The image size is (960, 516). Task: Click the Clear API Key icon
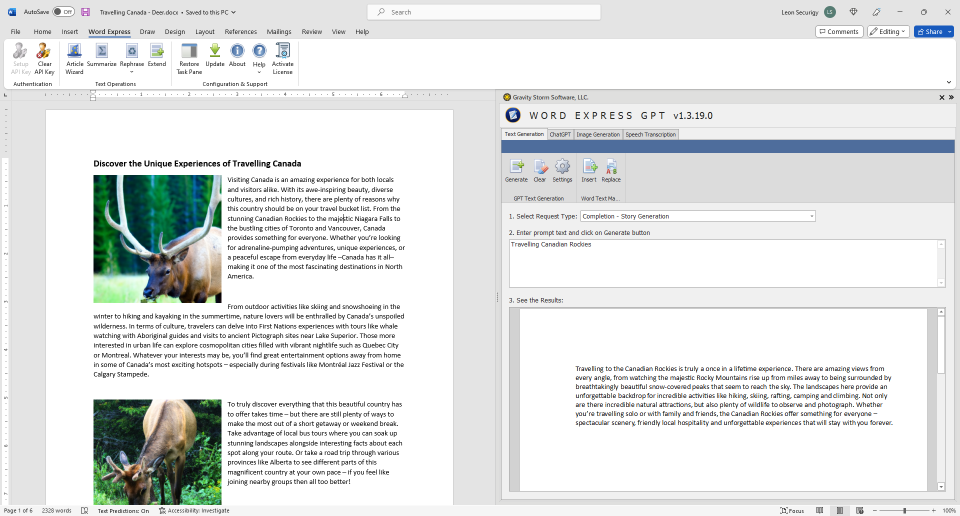pyautogui.click(x=44, y=51)
